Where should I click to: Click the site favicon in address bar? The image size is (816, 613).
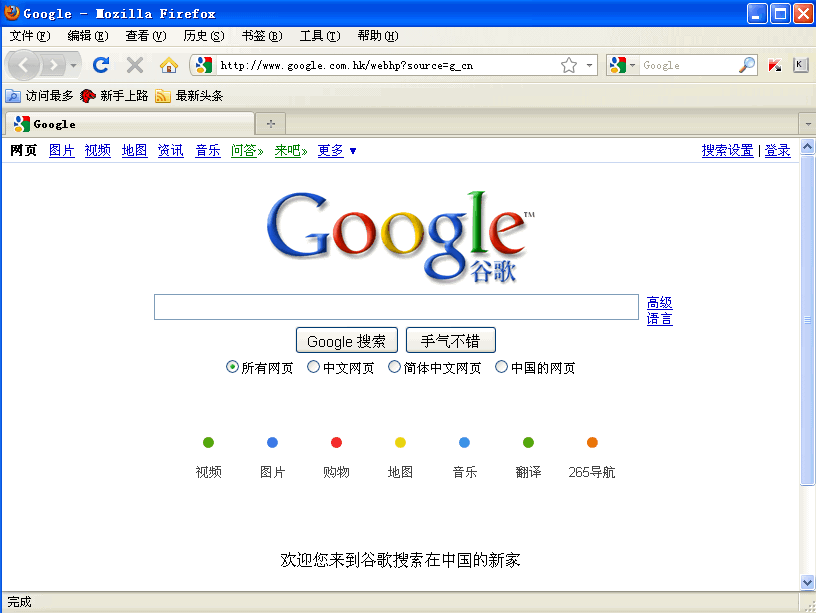(203, 65)
